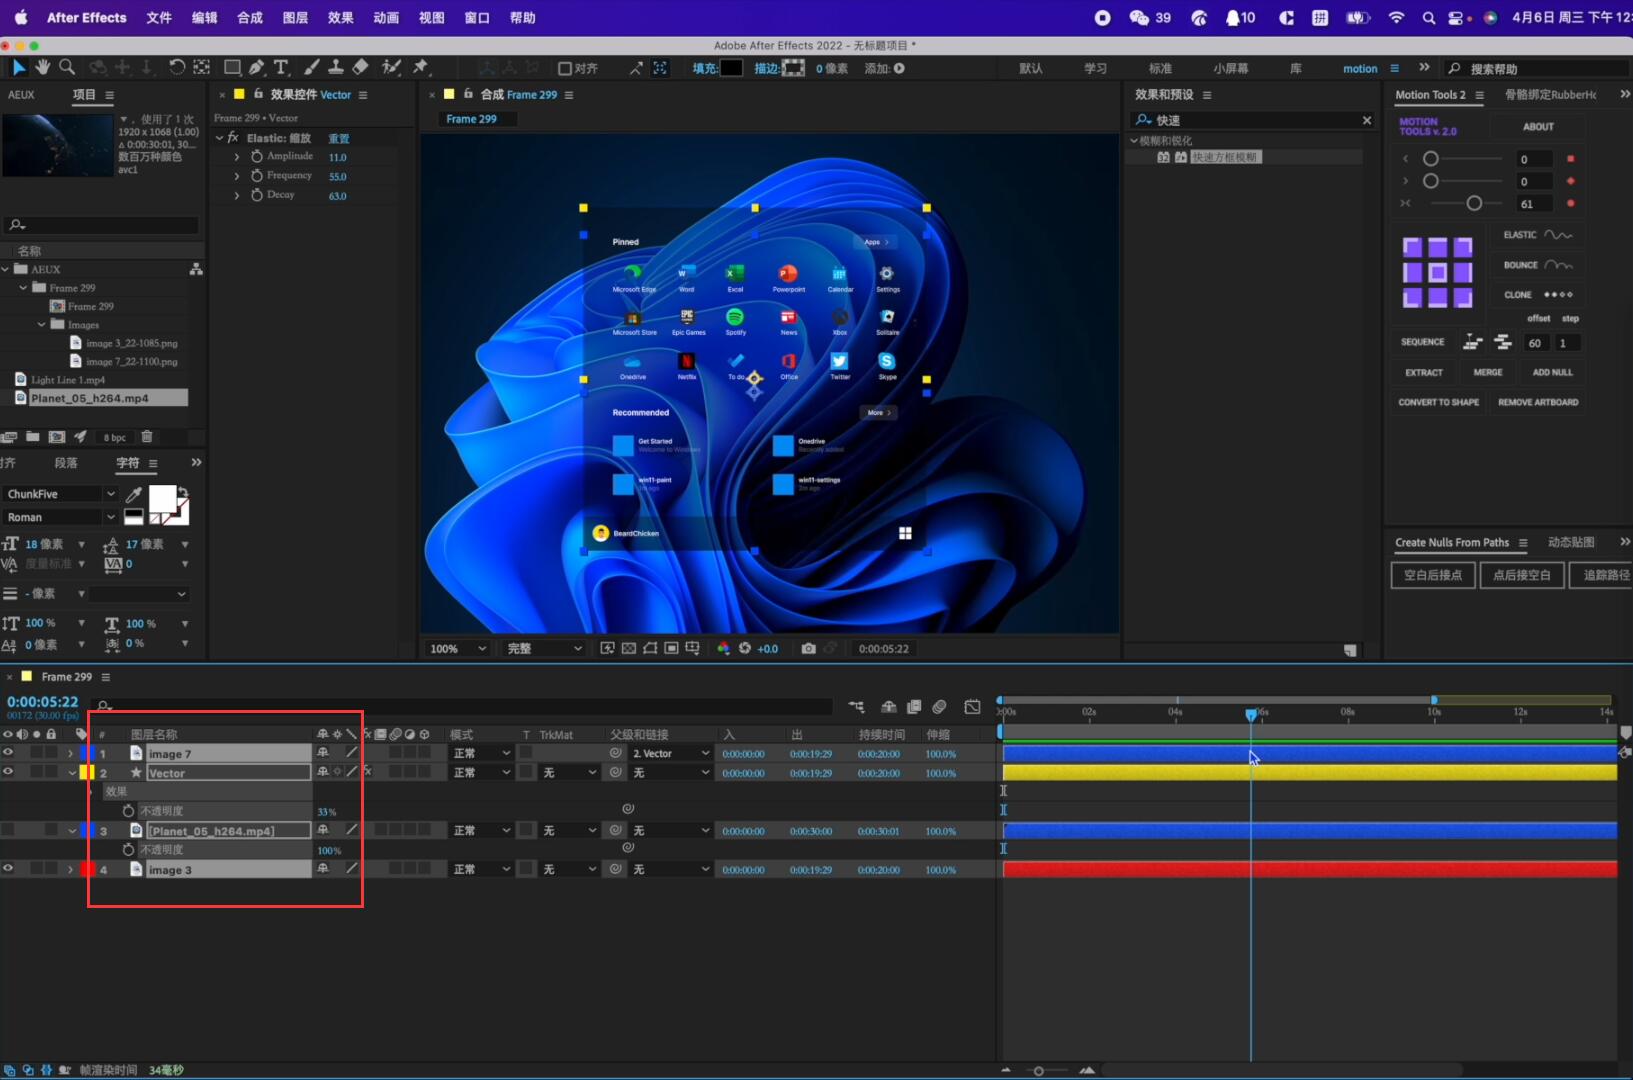
Task: Select the Pen tool
Action: [x=257, y=67]
